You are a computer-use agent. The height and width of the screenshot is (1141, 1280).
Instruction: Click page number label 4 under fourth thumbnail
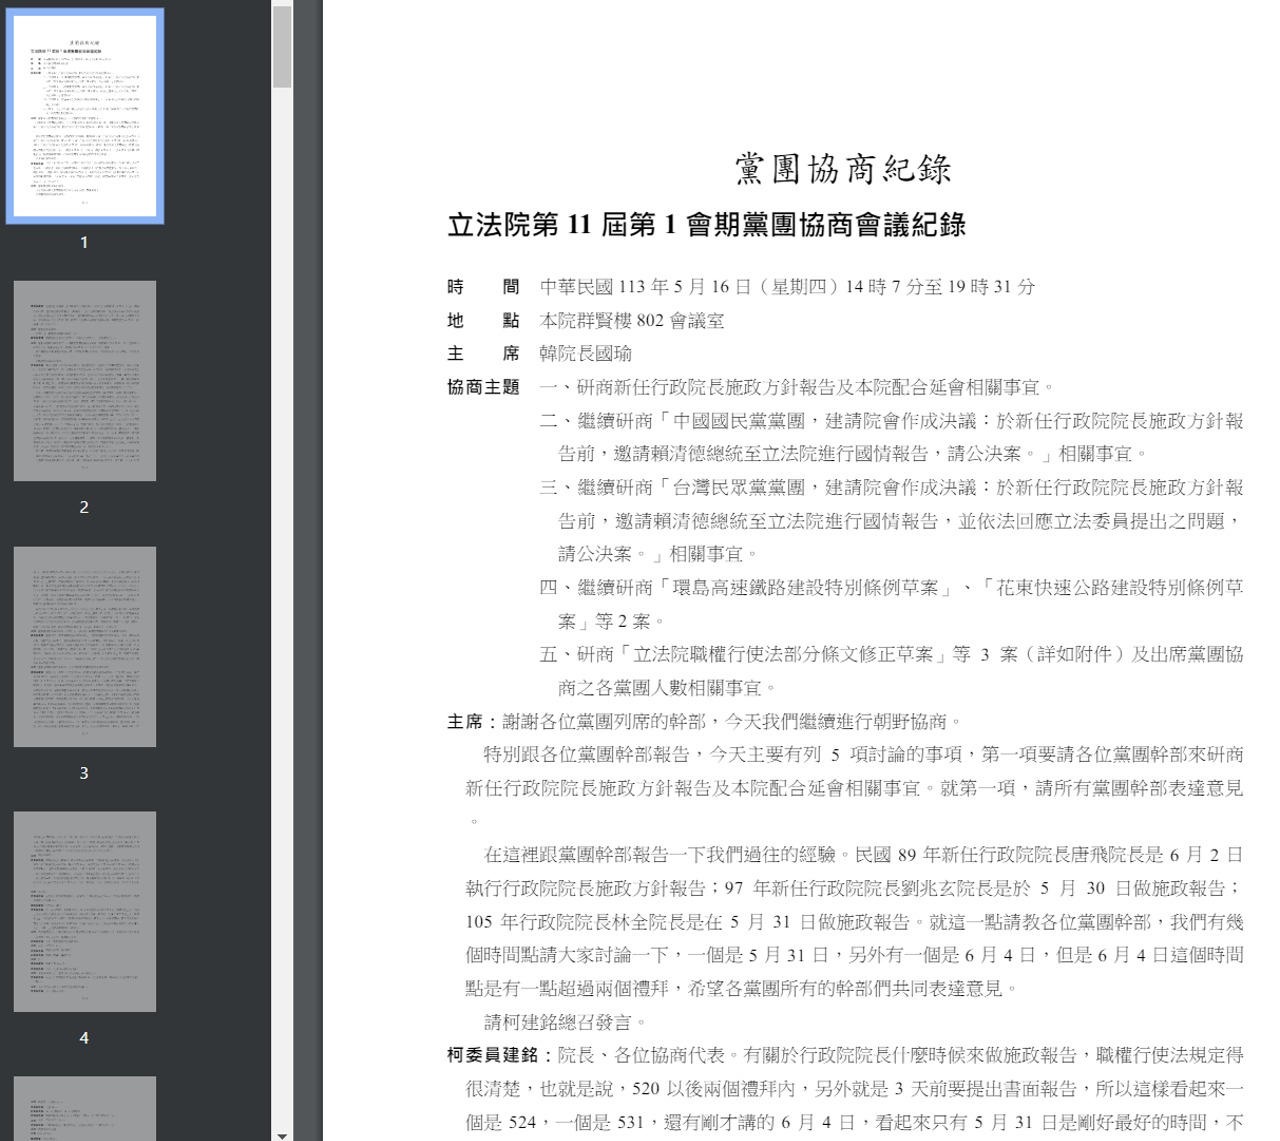[x=84, y=1038]
